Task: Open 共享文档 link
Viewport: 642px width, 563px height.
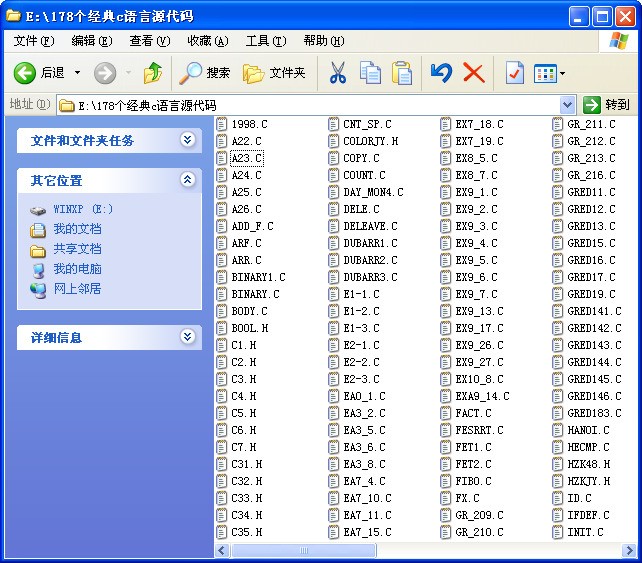Action: [77, 249]
